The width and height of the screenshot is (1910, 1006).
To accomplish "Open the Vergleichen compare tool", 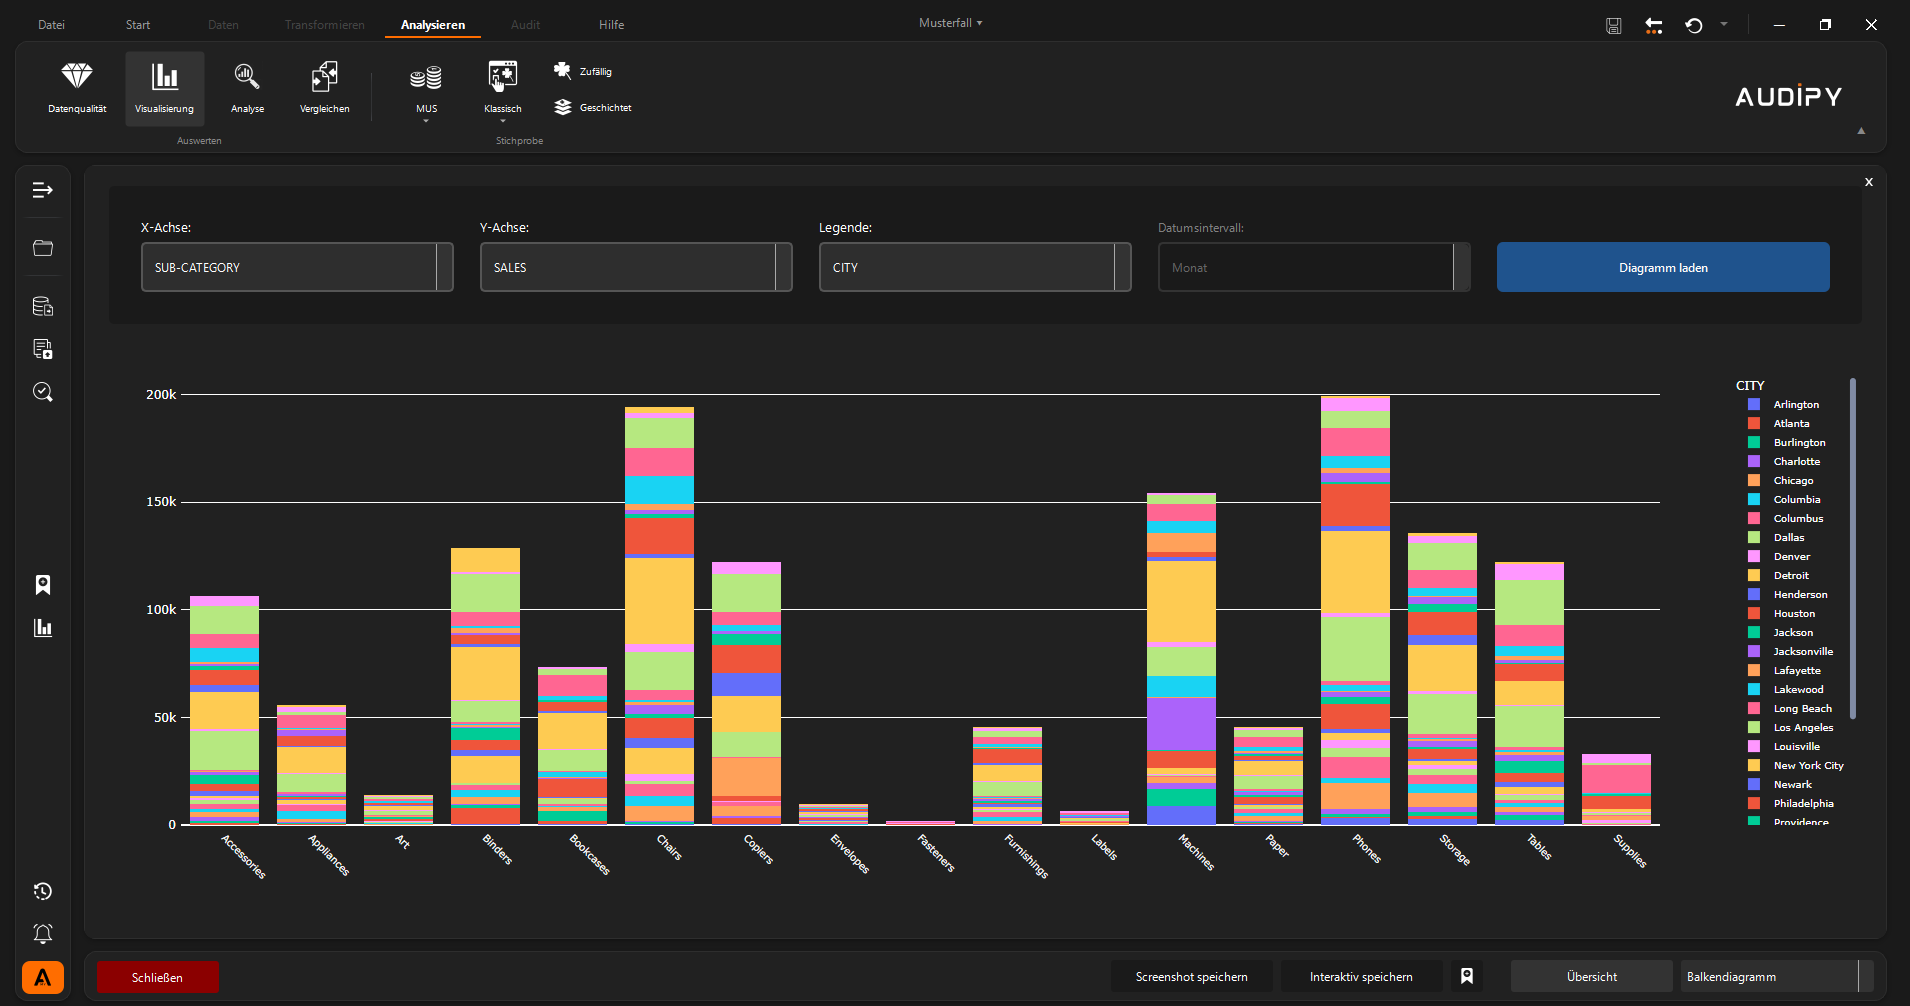I will coord(324,88).
